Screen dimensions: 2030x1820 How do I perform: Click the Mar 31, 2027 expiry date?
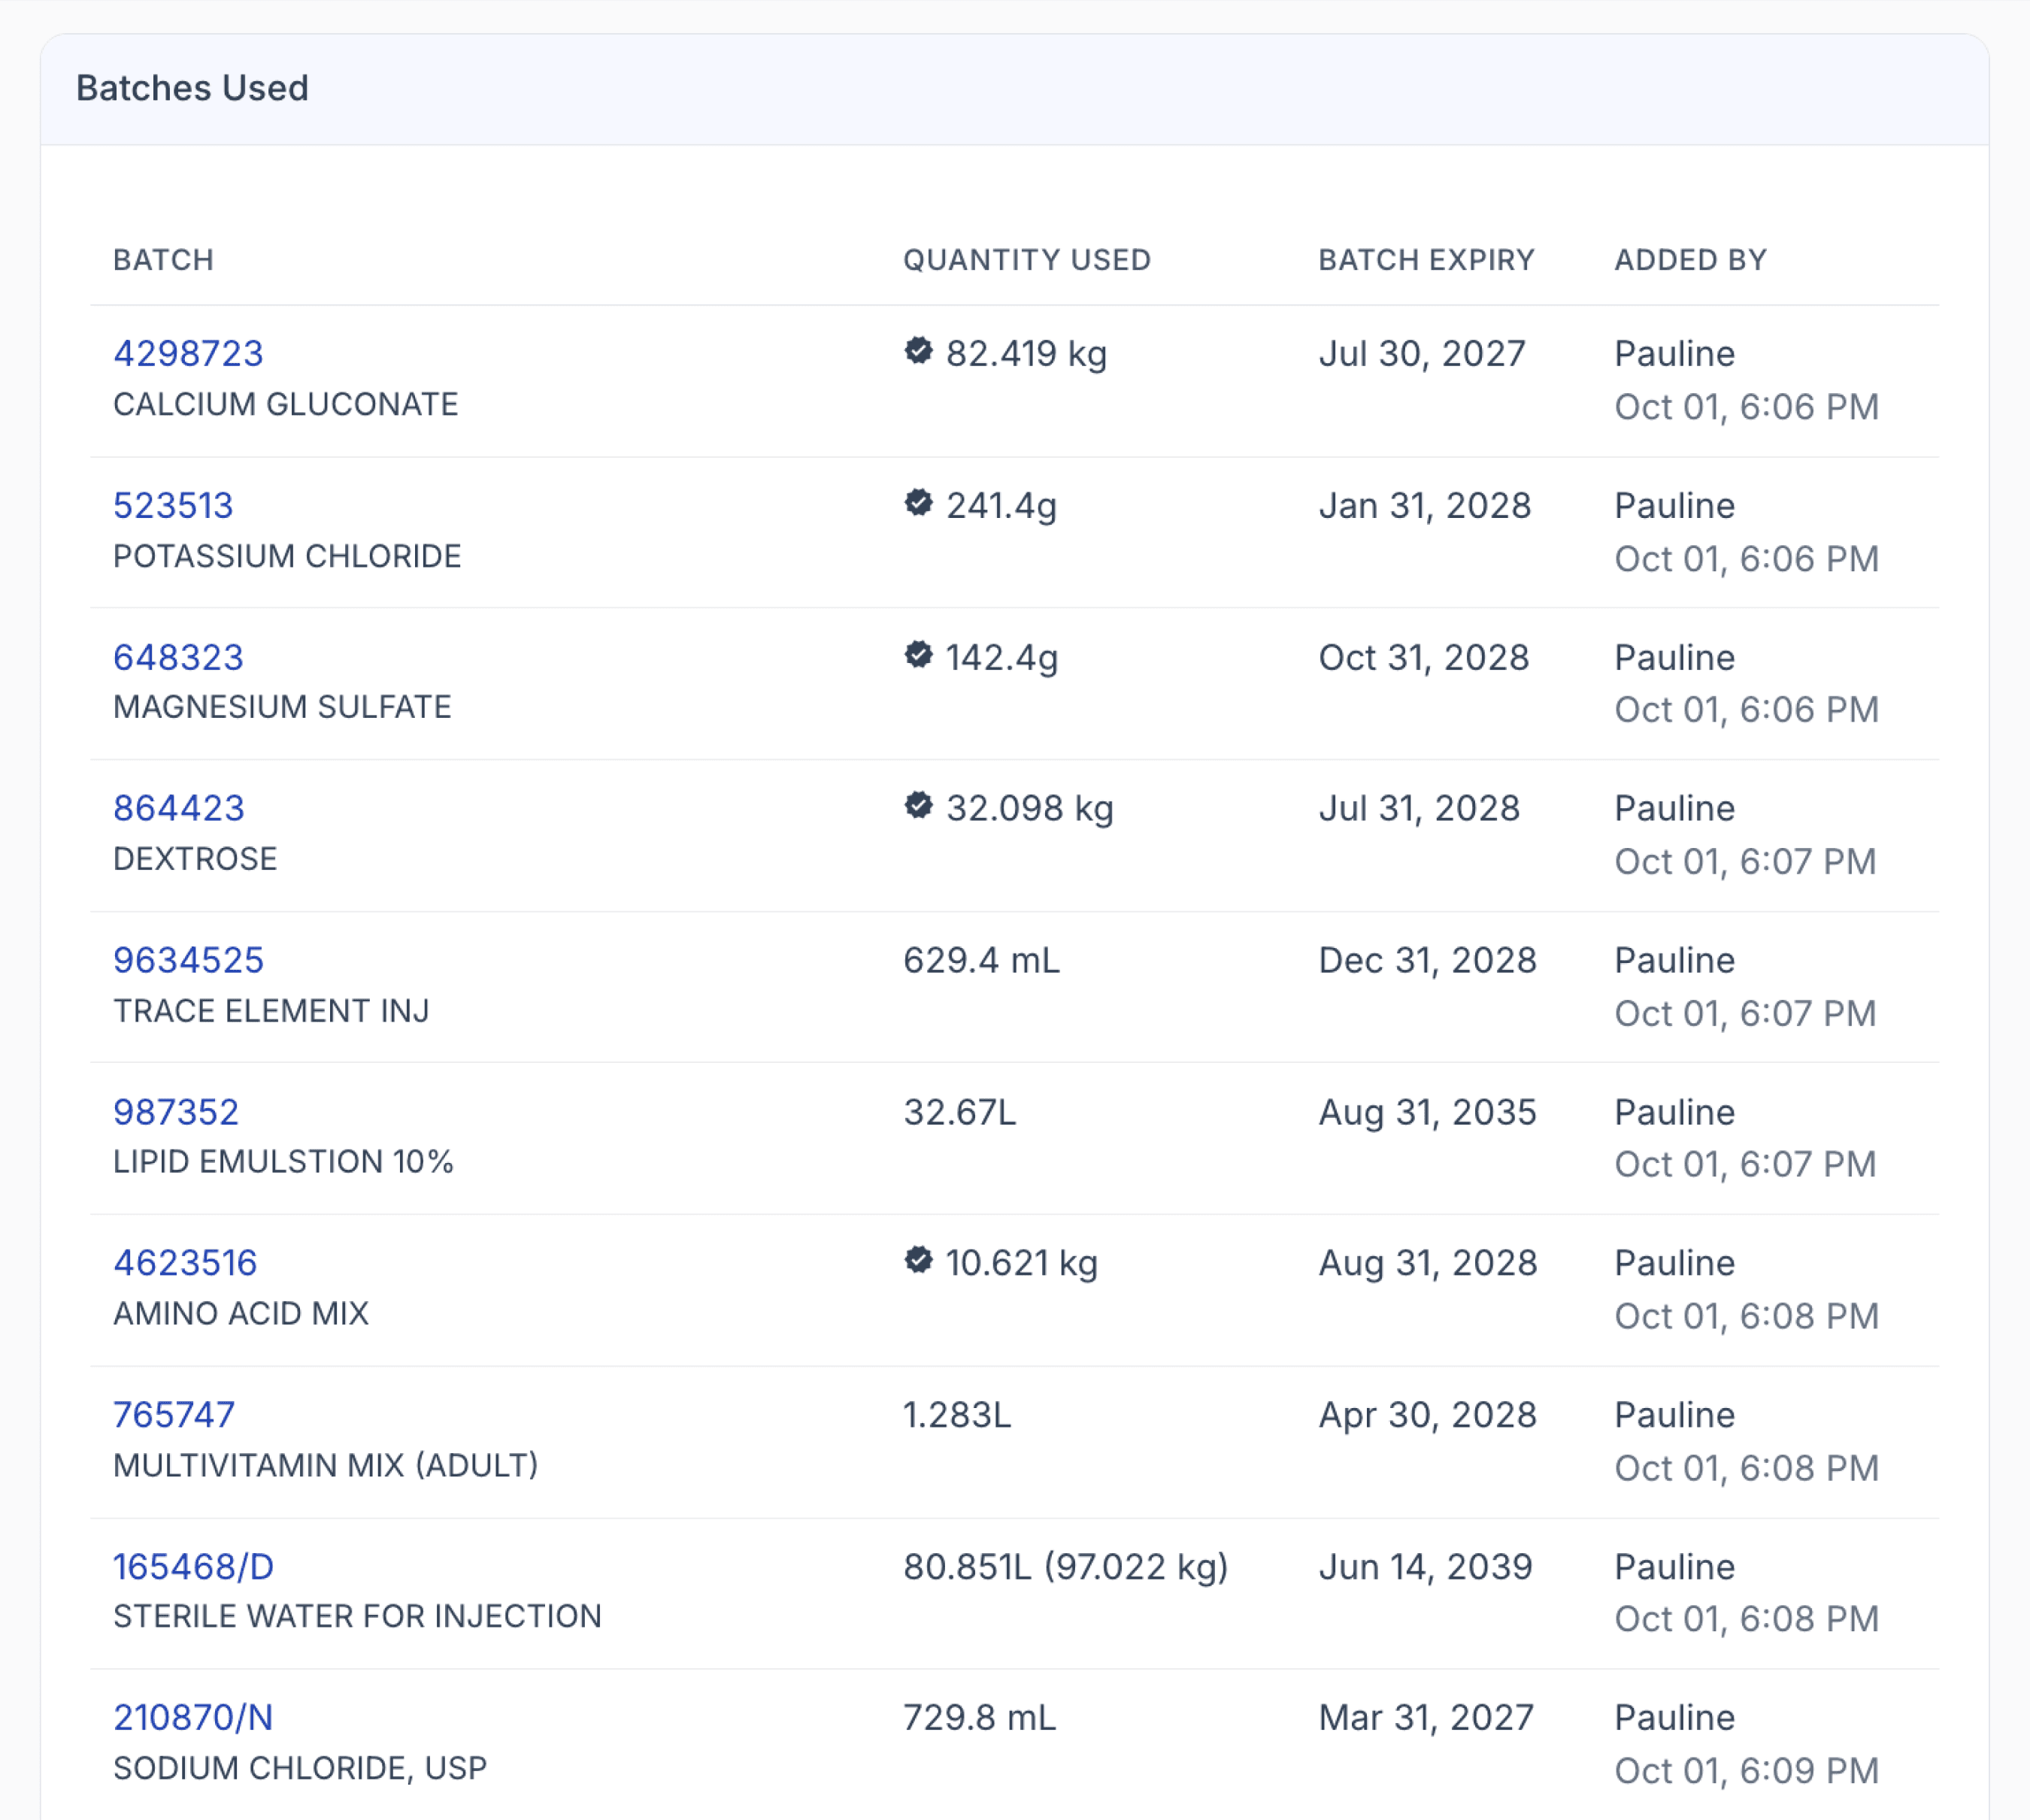(1426, 1719)
